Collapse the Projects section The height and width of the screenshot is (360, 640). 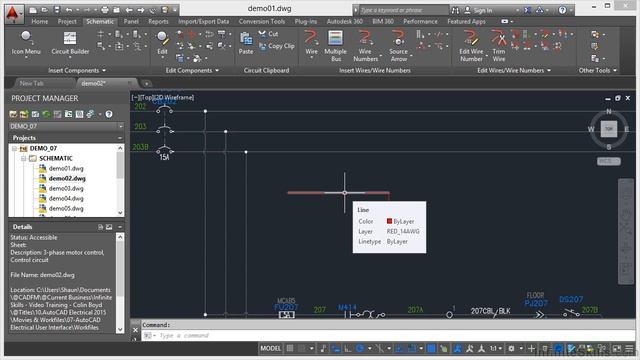click(x=120, y=138)
